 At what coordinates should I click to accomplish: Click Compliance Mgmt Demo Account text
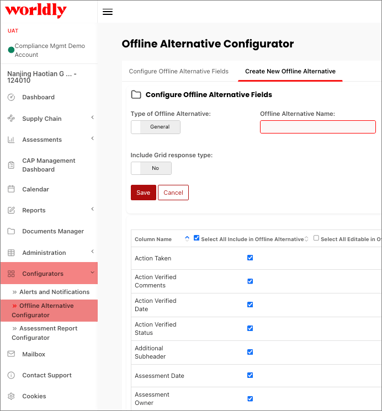coord(50,50)
